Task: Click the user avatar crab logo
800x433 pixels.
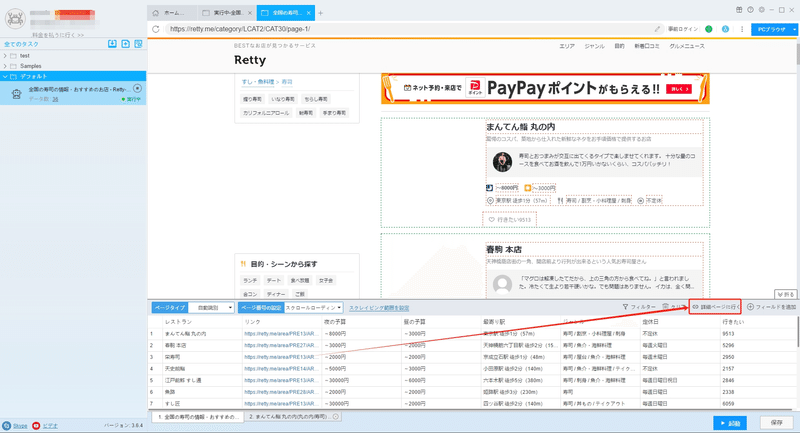Action: [x=15, y=18]
